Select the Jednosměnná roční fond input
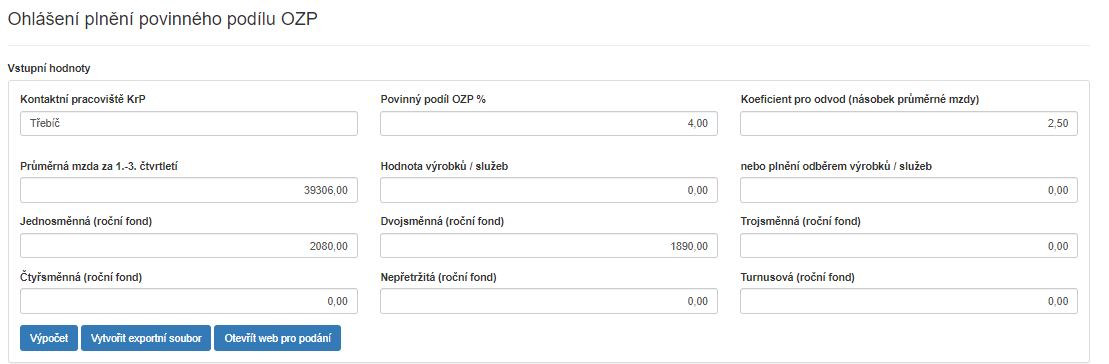The width and height of the screenshot is (1109, 364). (x=189, y=245)
